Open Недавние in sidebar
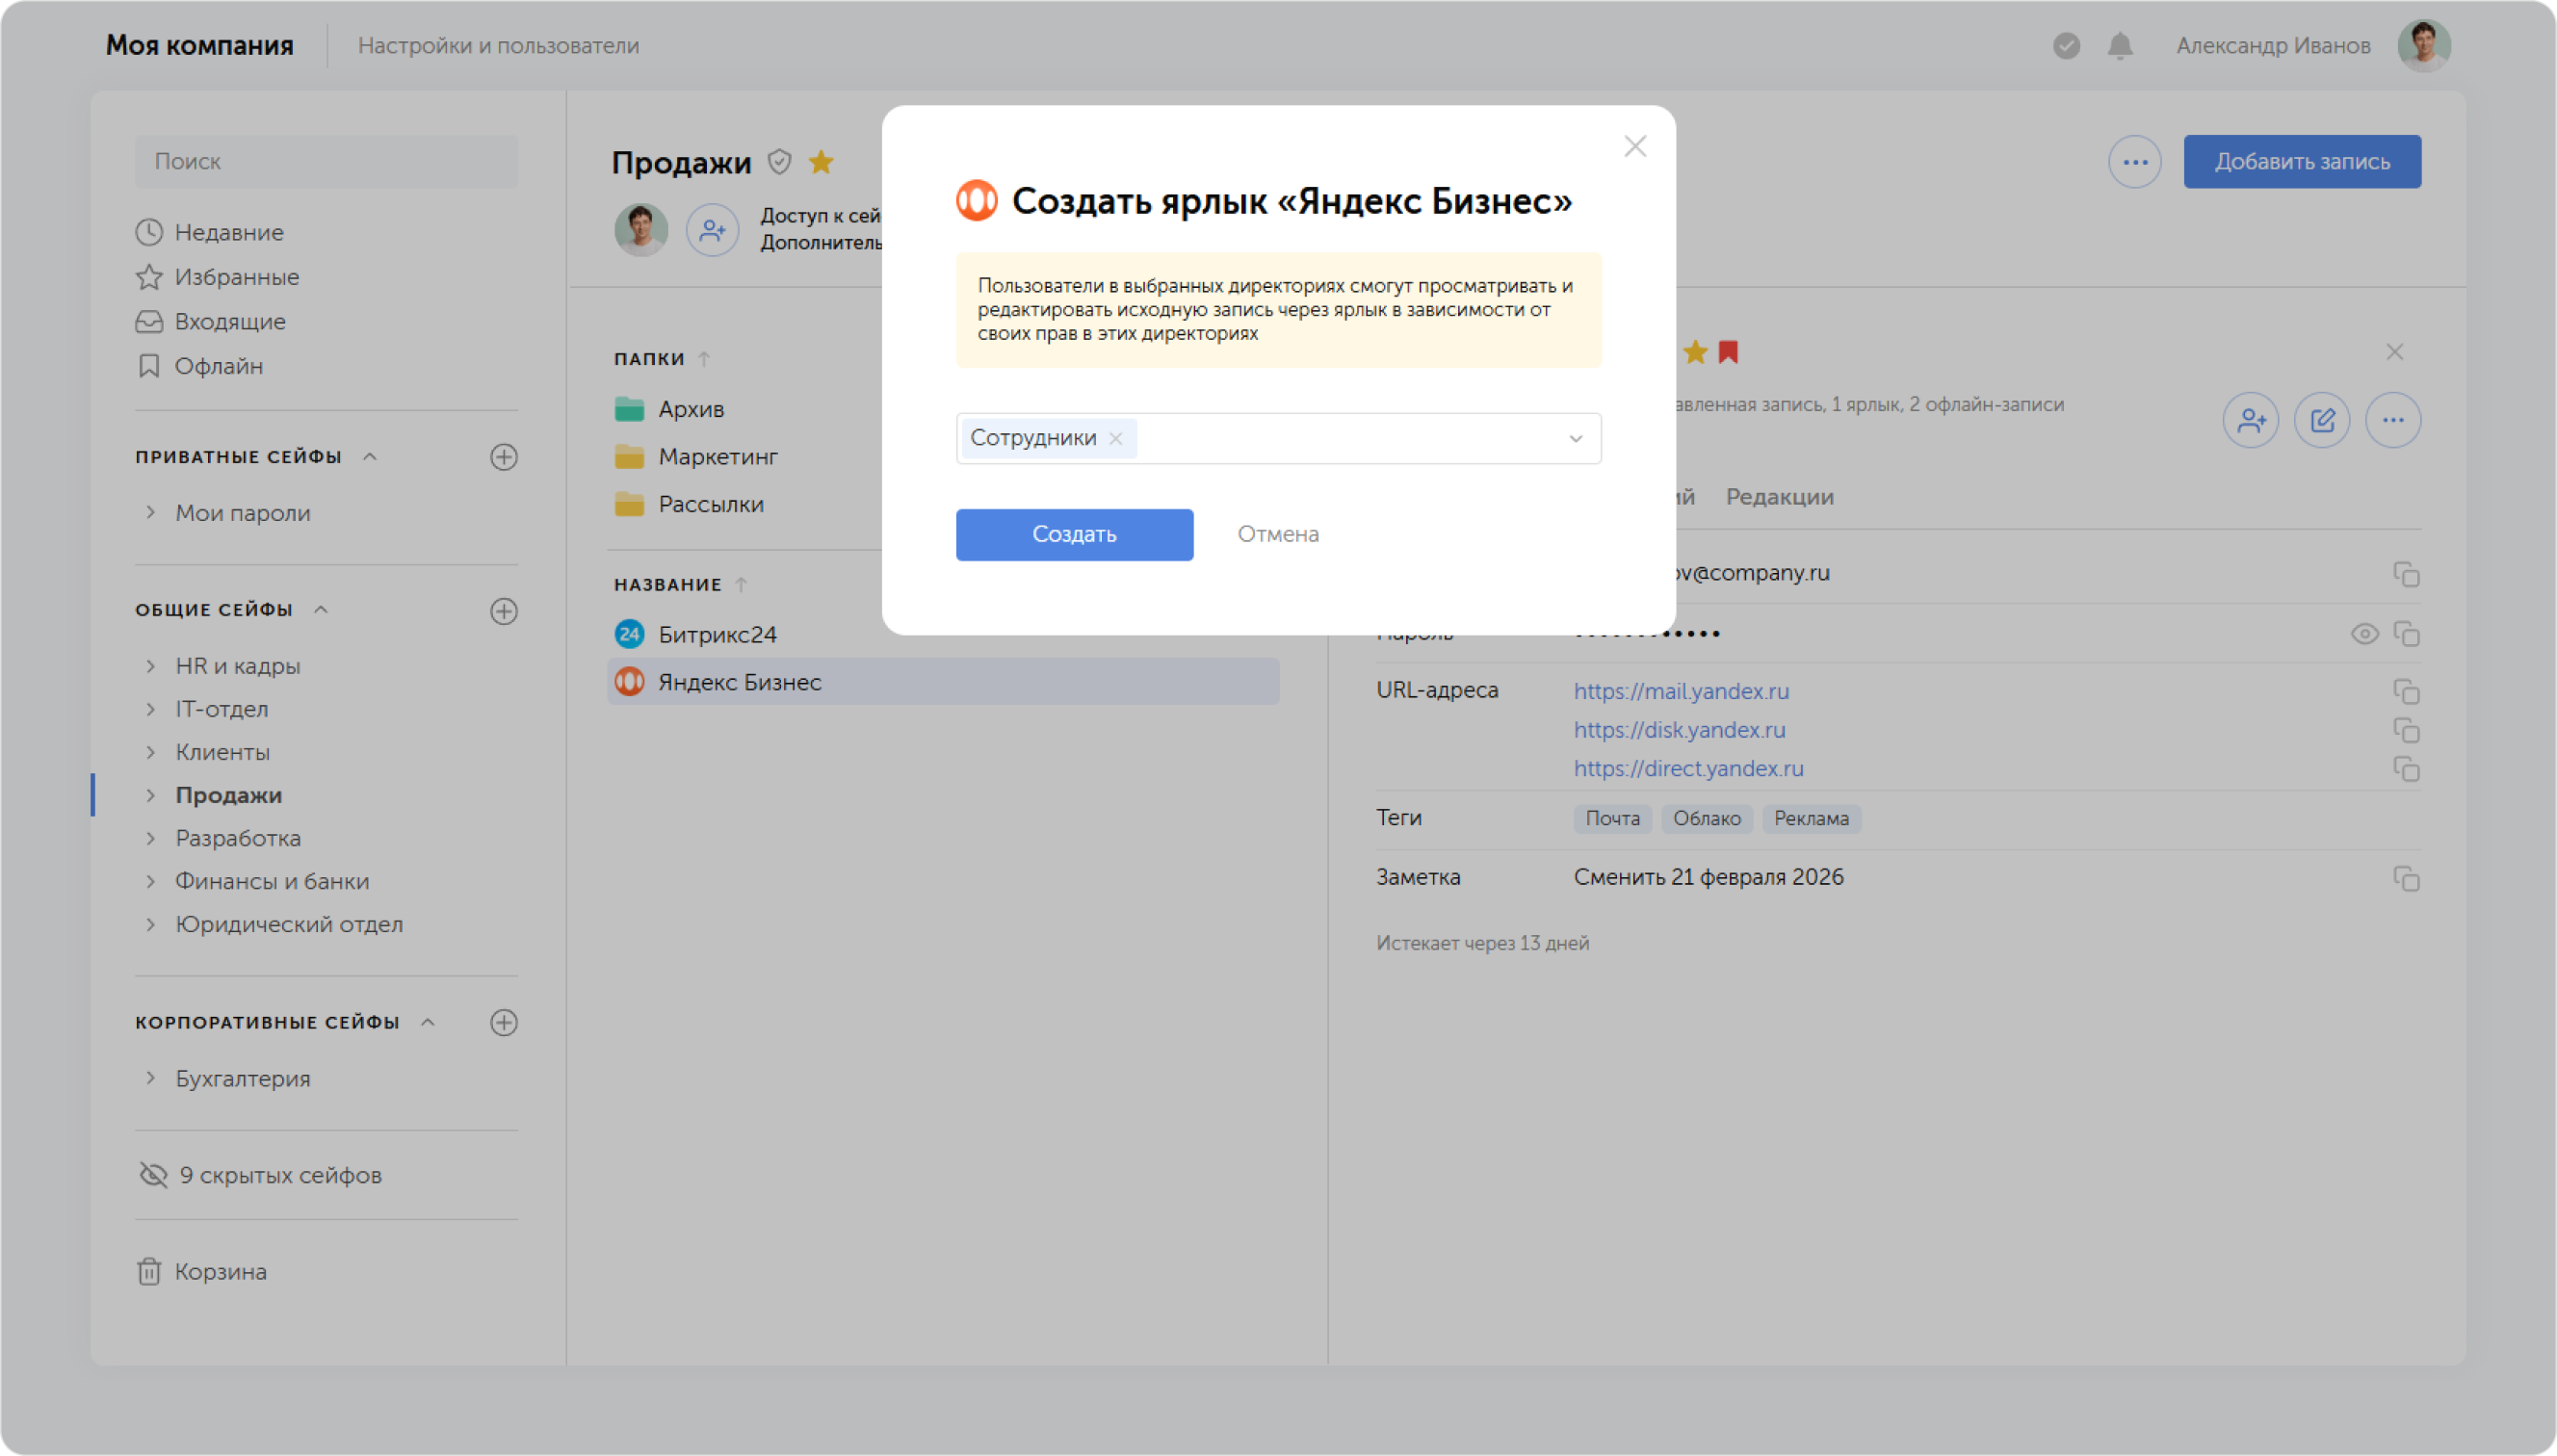 (x=210, y=232)
